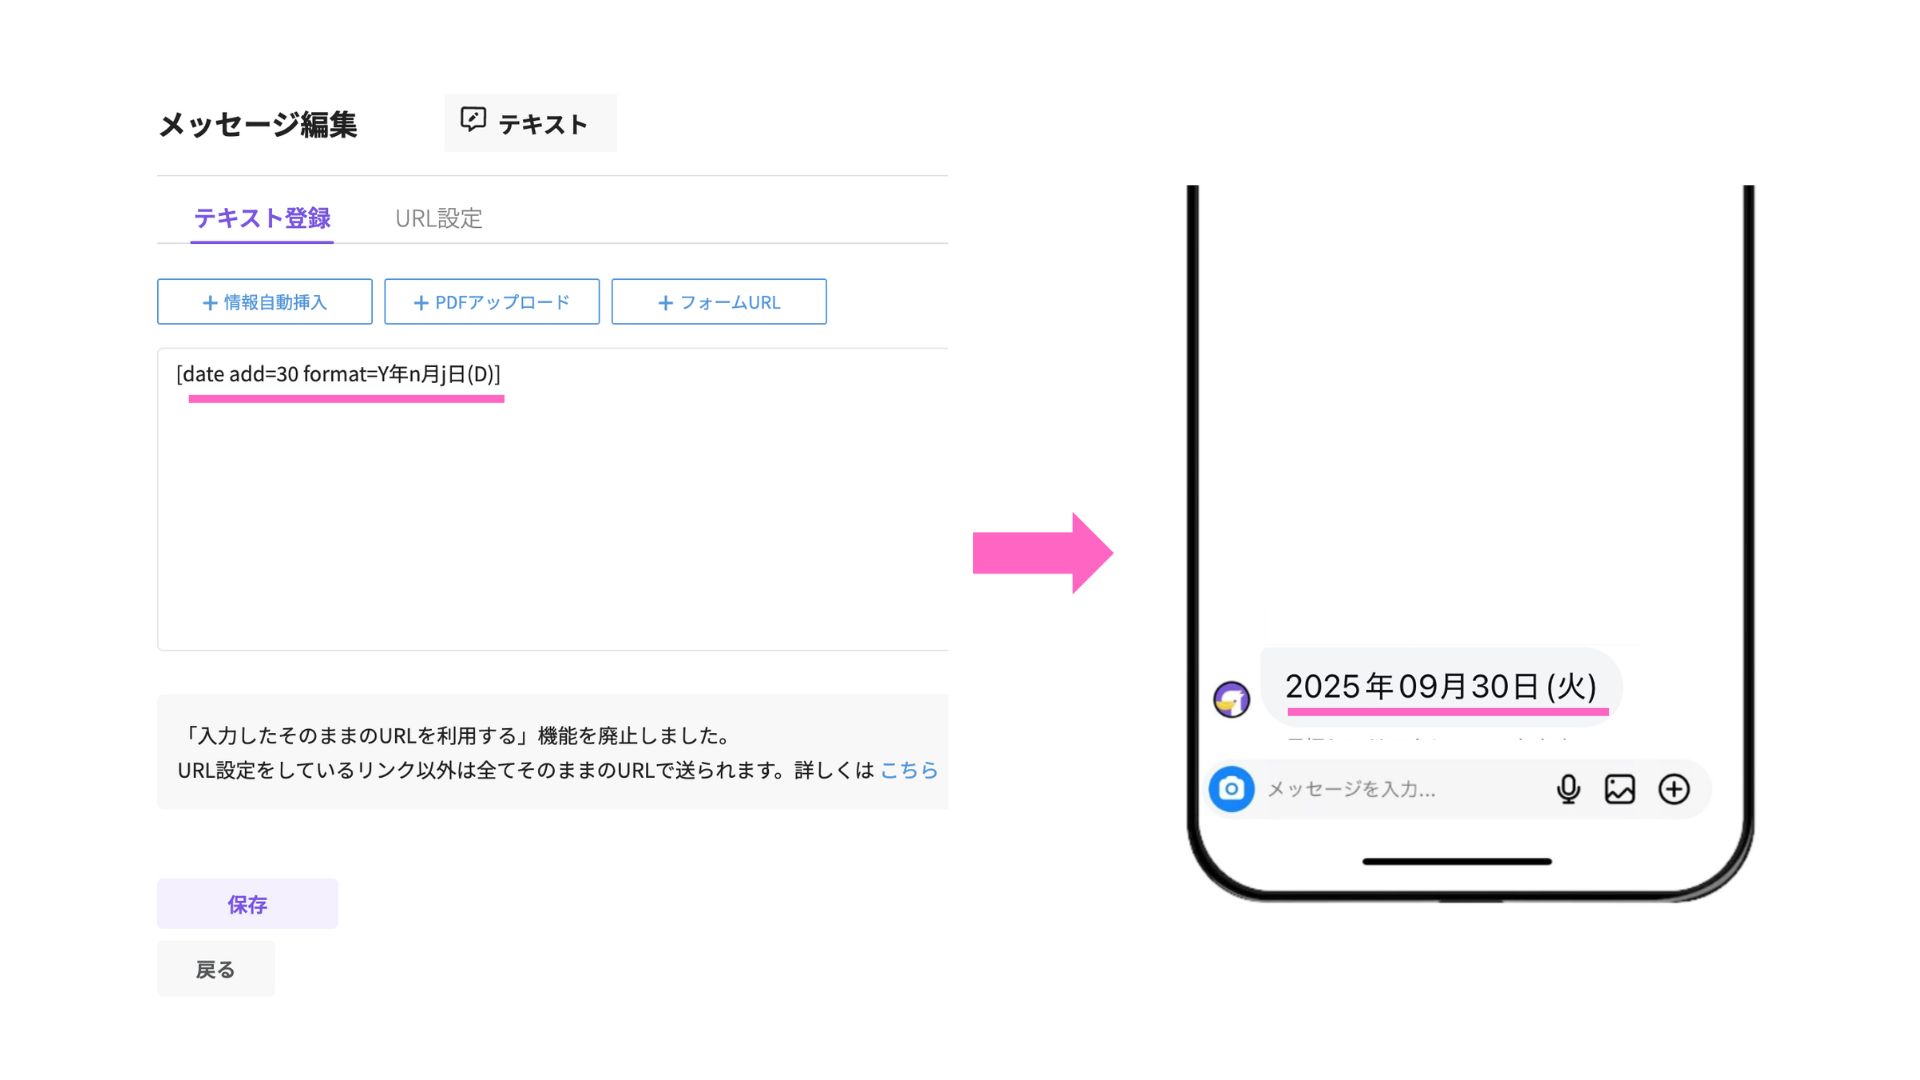Tap the circled plus icon in chat
This screenshot has width=1920, height=1080.
(x=1674, y=789)
